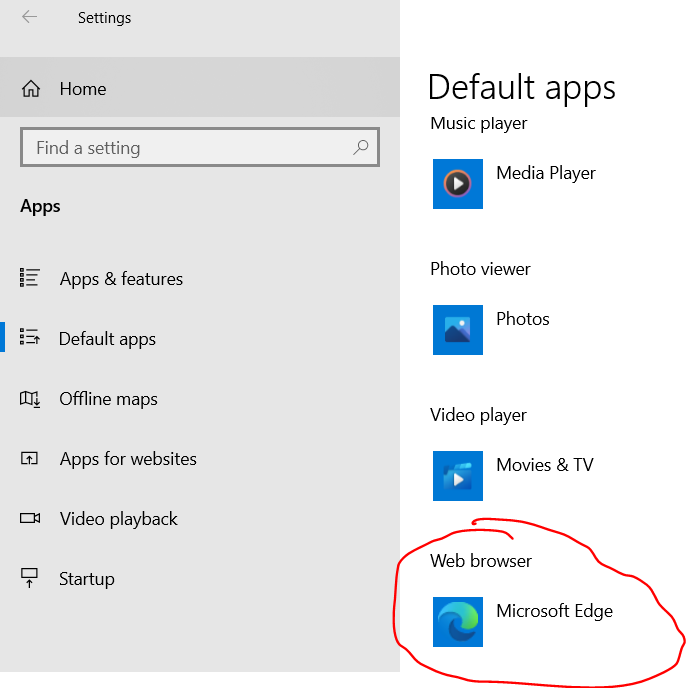This screenshot has width=689, height=688.
Task: Click the Offline maps map icon
Action: [30, 399]
